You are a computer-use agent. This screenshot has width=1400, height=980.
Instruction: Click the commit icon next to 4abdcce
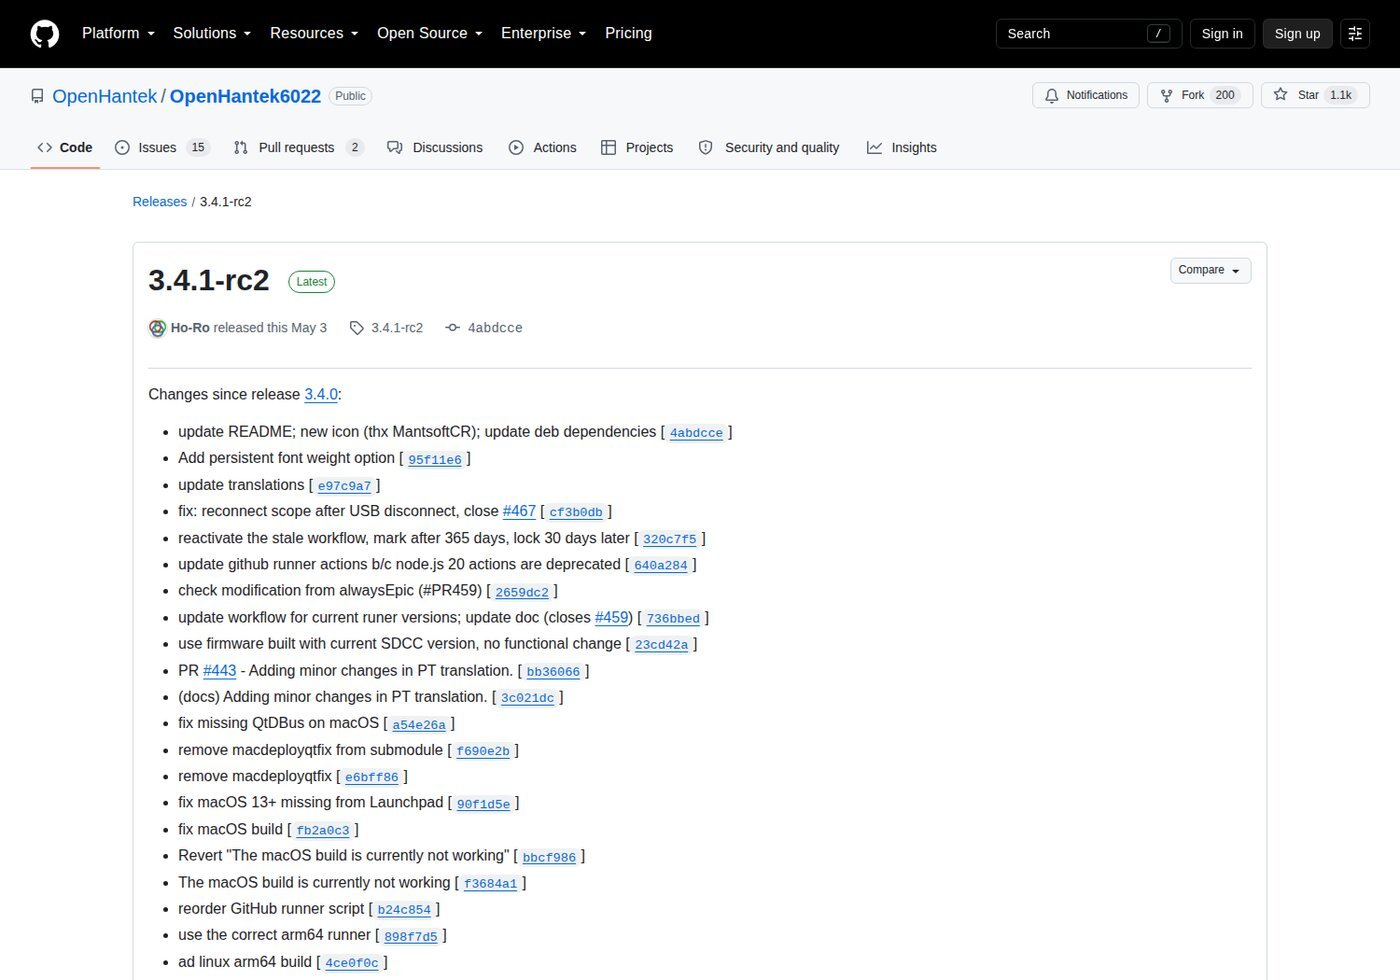tap(453, 328)
